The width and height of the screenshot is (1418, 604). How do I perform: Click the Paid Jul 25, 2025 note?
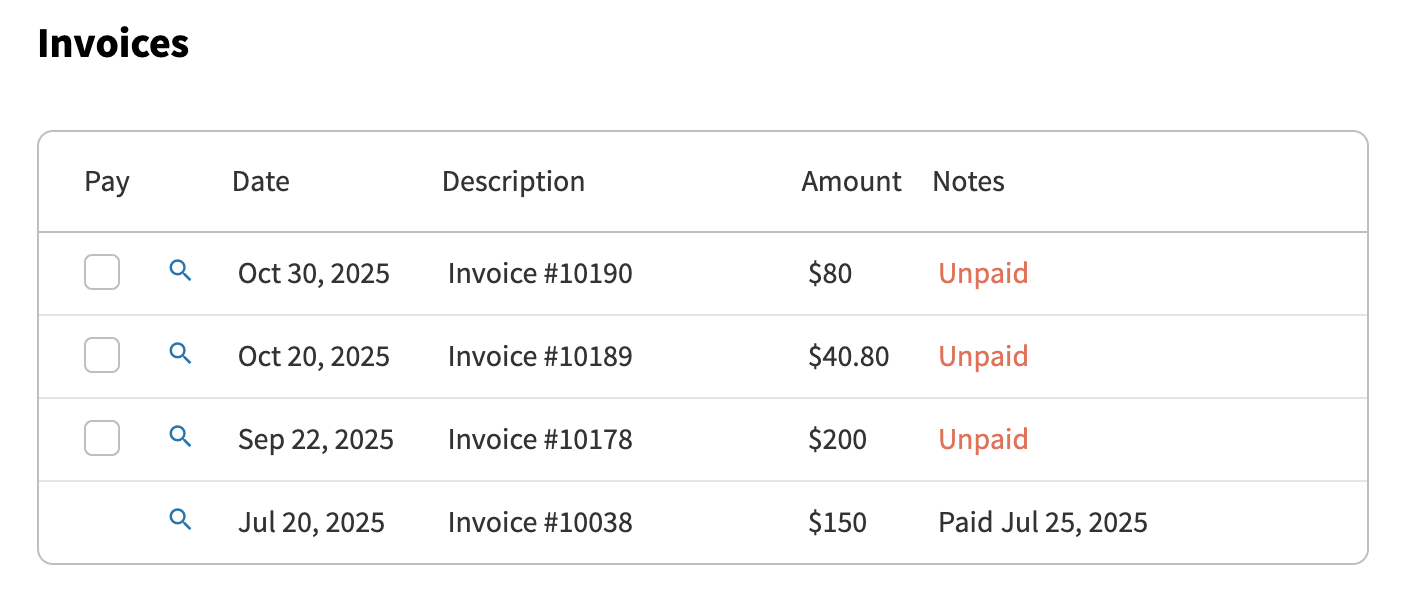point(1043,522)
